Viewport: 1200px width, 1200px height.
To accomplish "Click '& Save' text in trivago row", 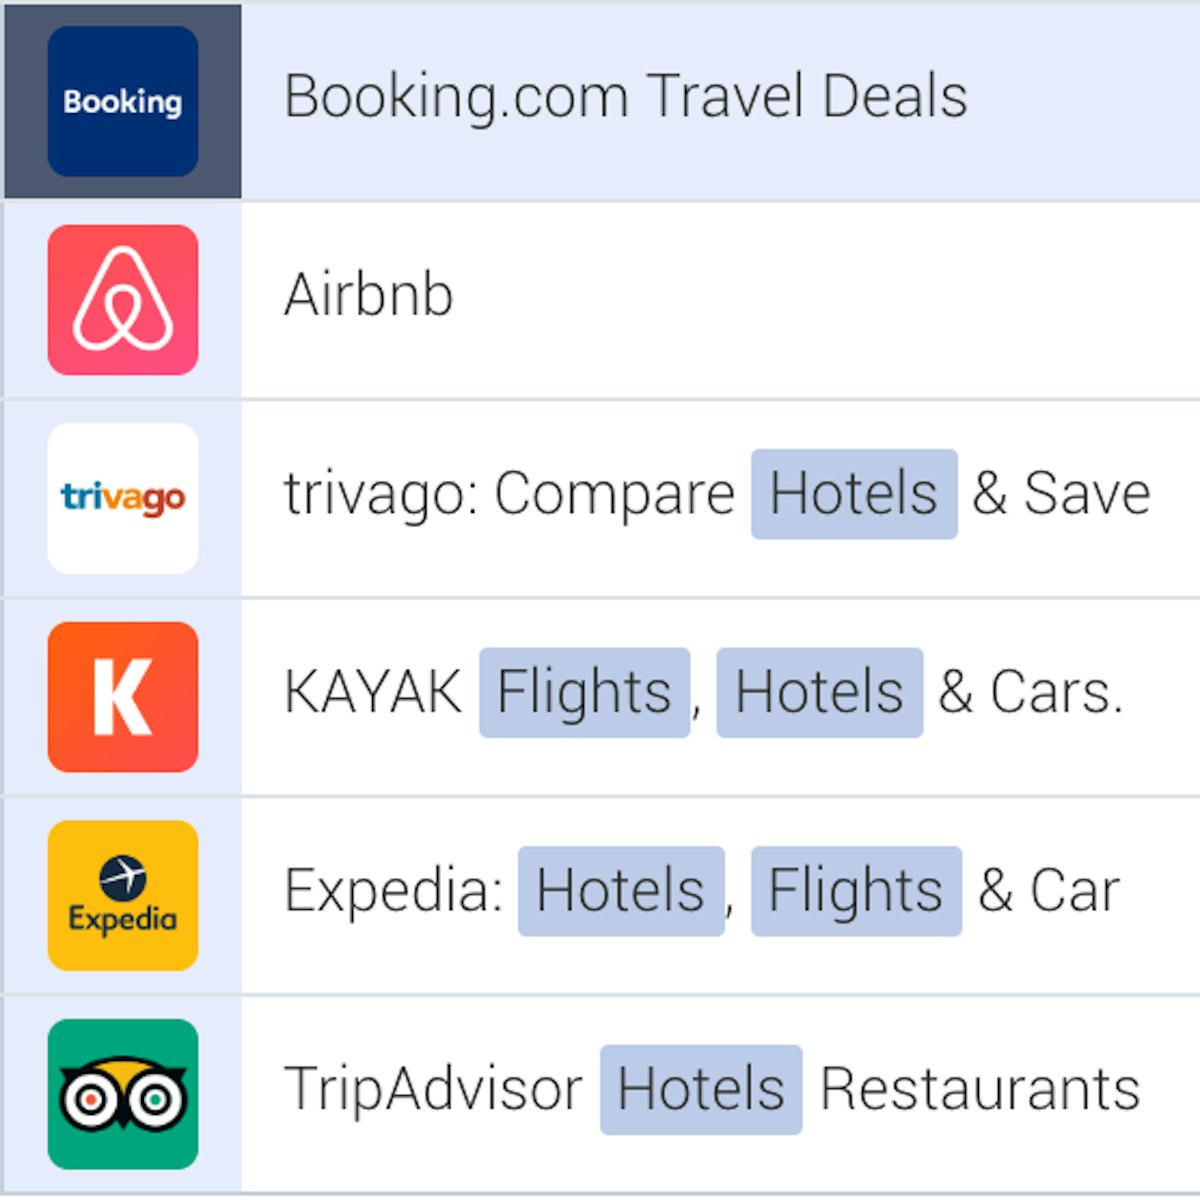I will point(1061,494).
